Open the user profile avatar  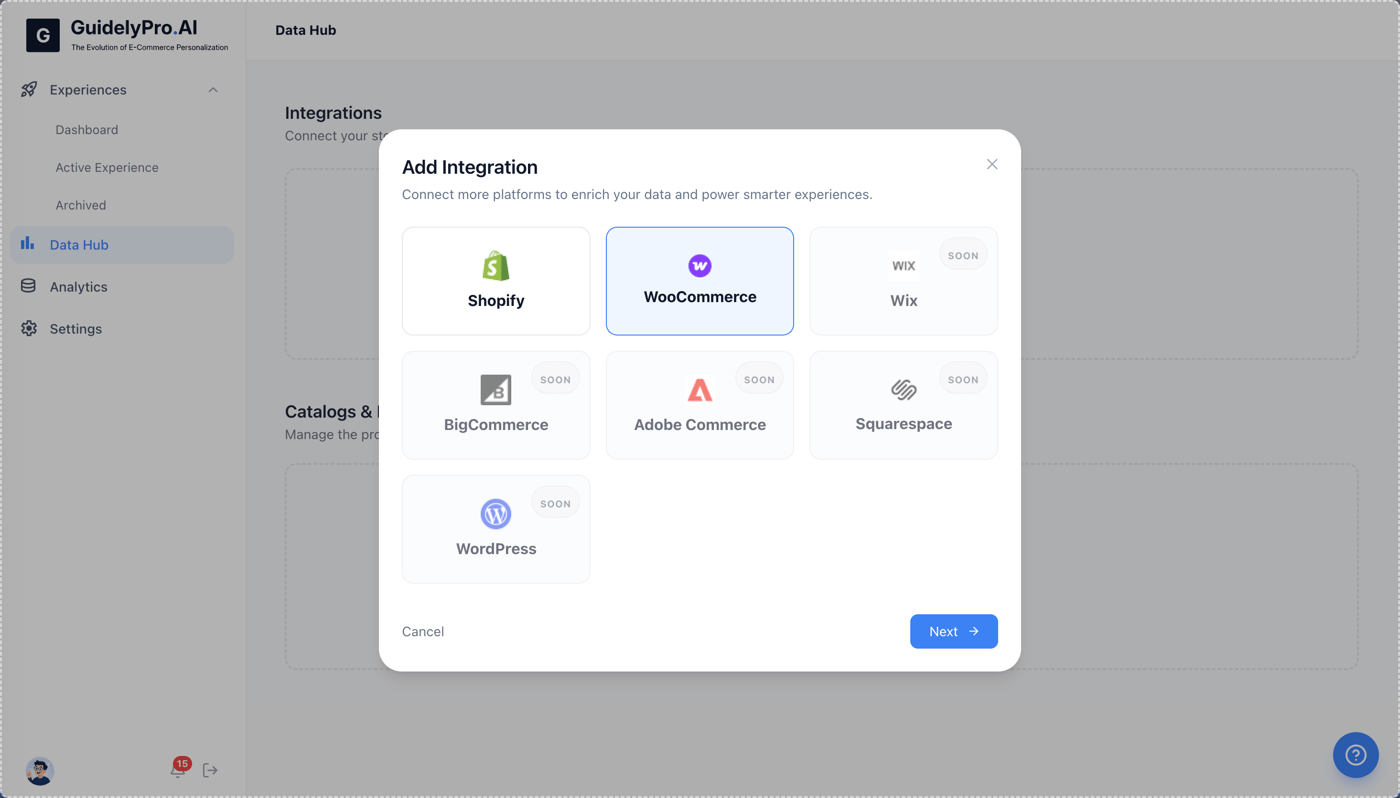[x=40, y=771]
